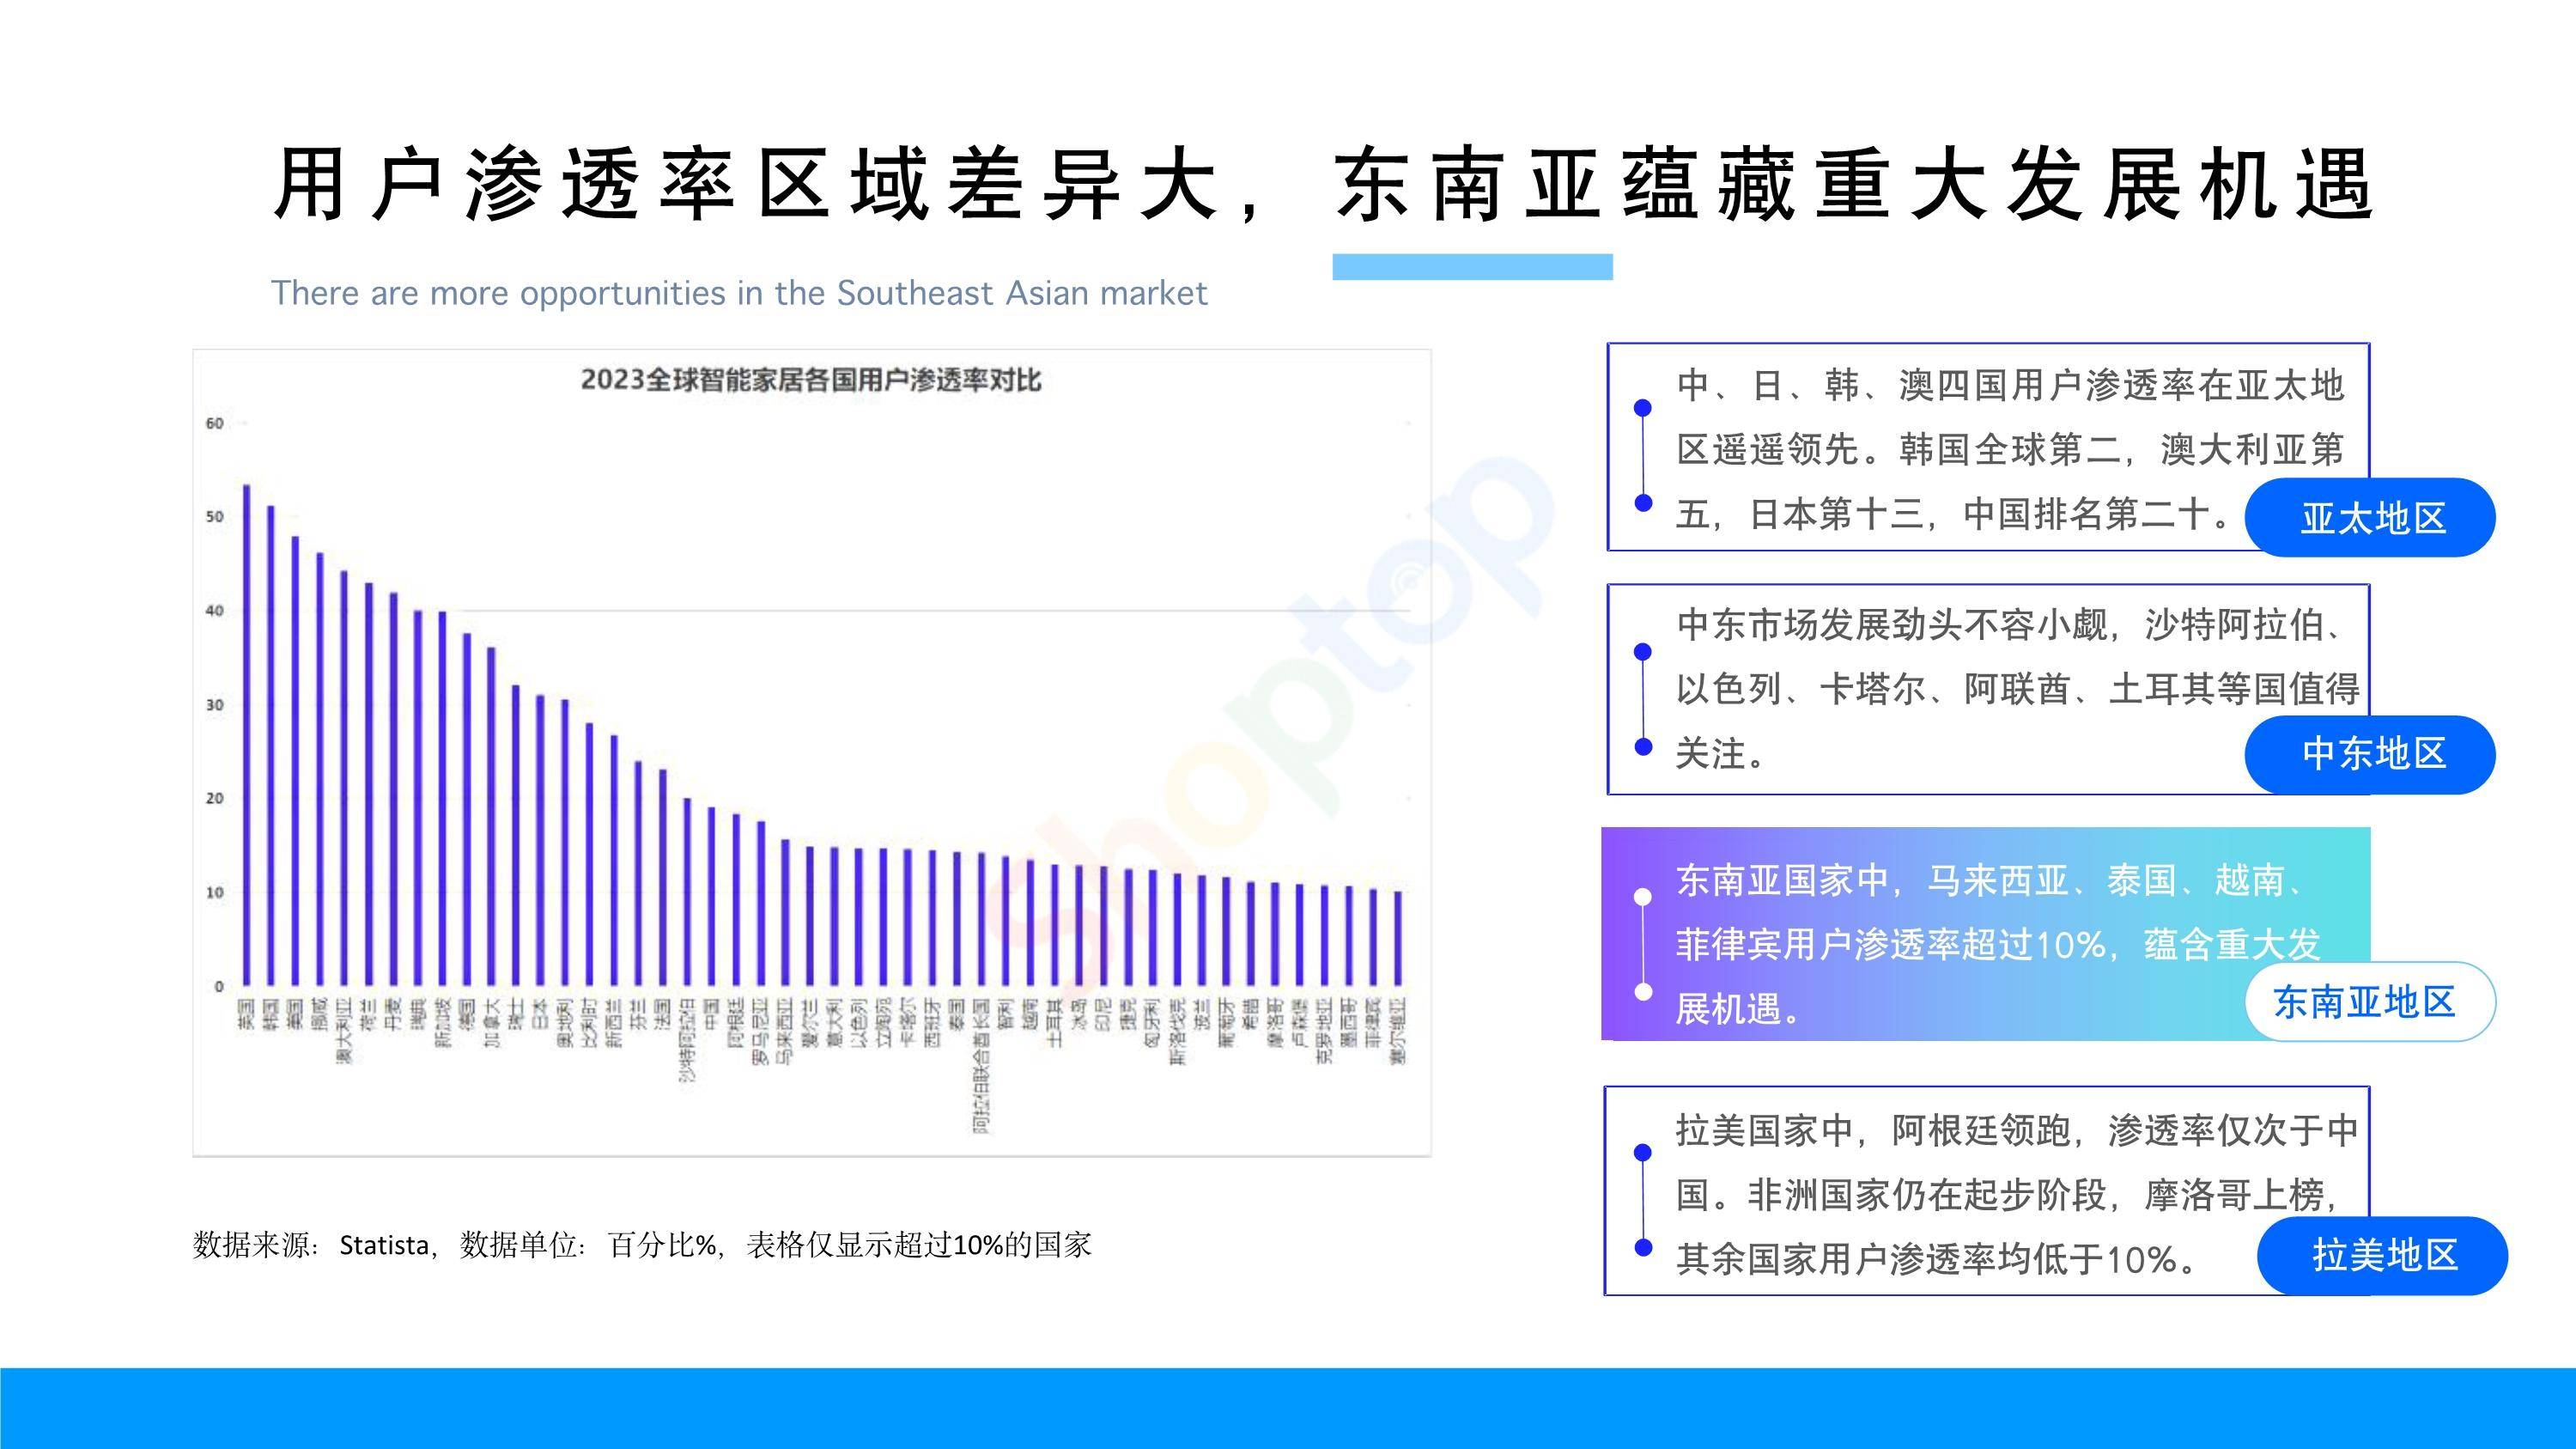
Task: Click the 拉美地区 pill label
Action: click(2382, 1255)
